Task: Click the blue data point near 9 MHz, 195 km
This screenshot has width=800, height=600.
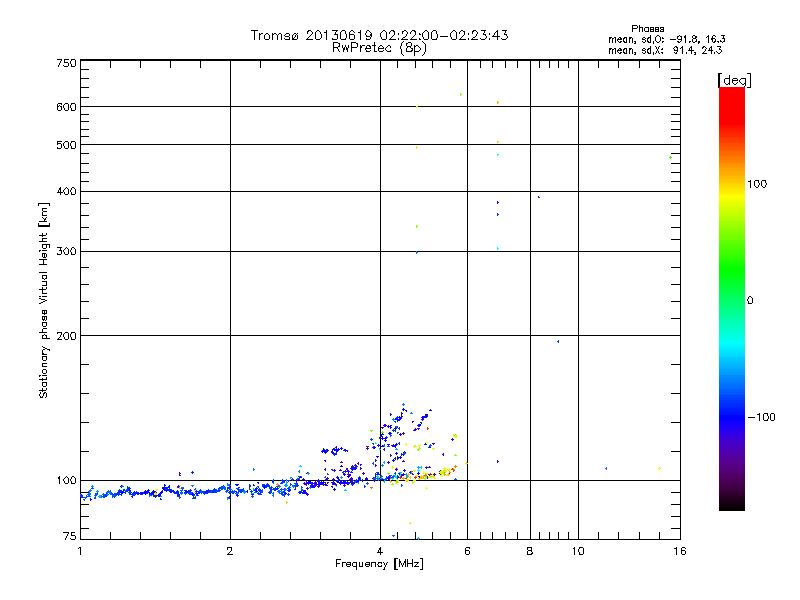Action: [x=558, y=341]
